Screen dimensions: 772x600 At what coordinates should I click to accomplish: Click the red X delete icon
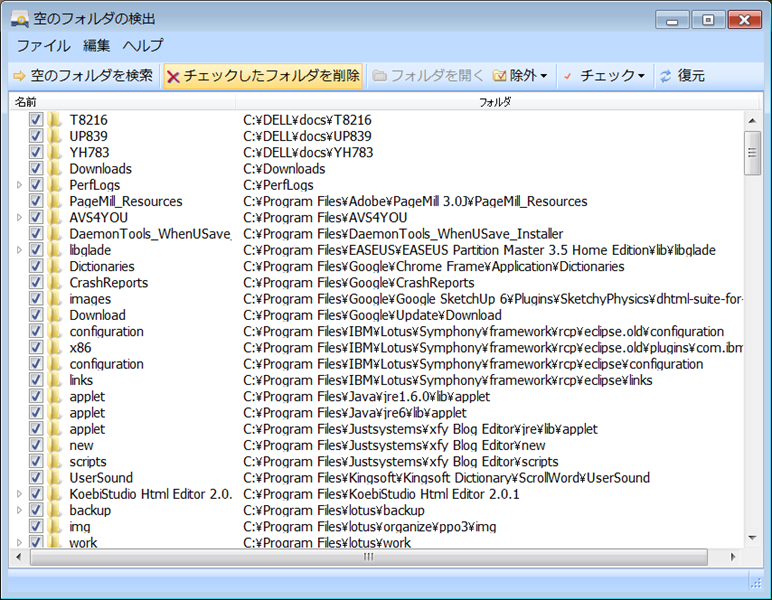(x=173, y=77)
